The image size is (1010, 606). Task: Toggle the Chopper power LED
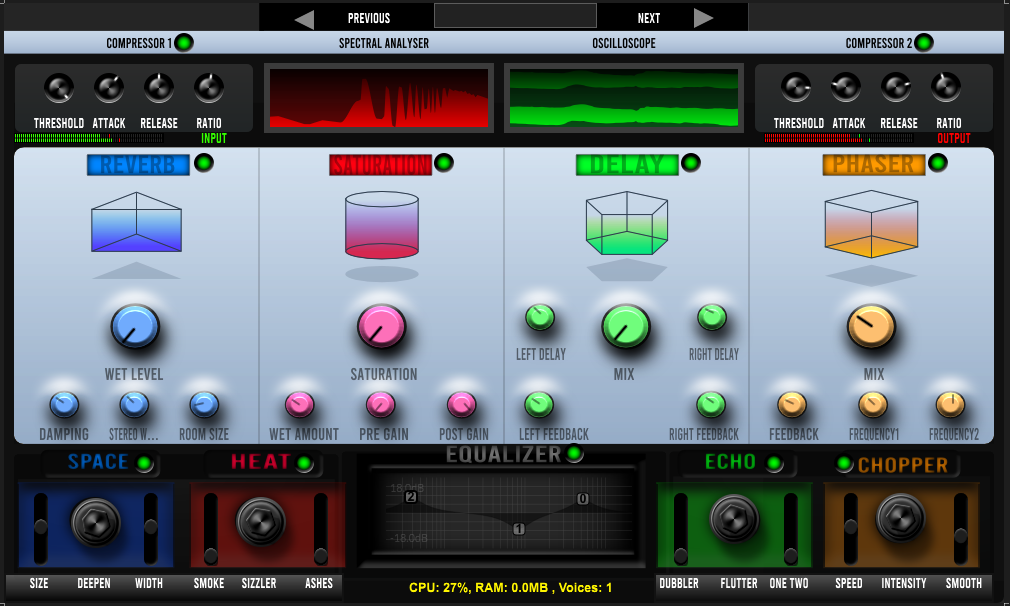coord(844,464)
